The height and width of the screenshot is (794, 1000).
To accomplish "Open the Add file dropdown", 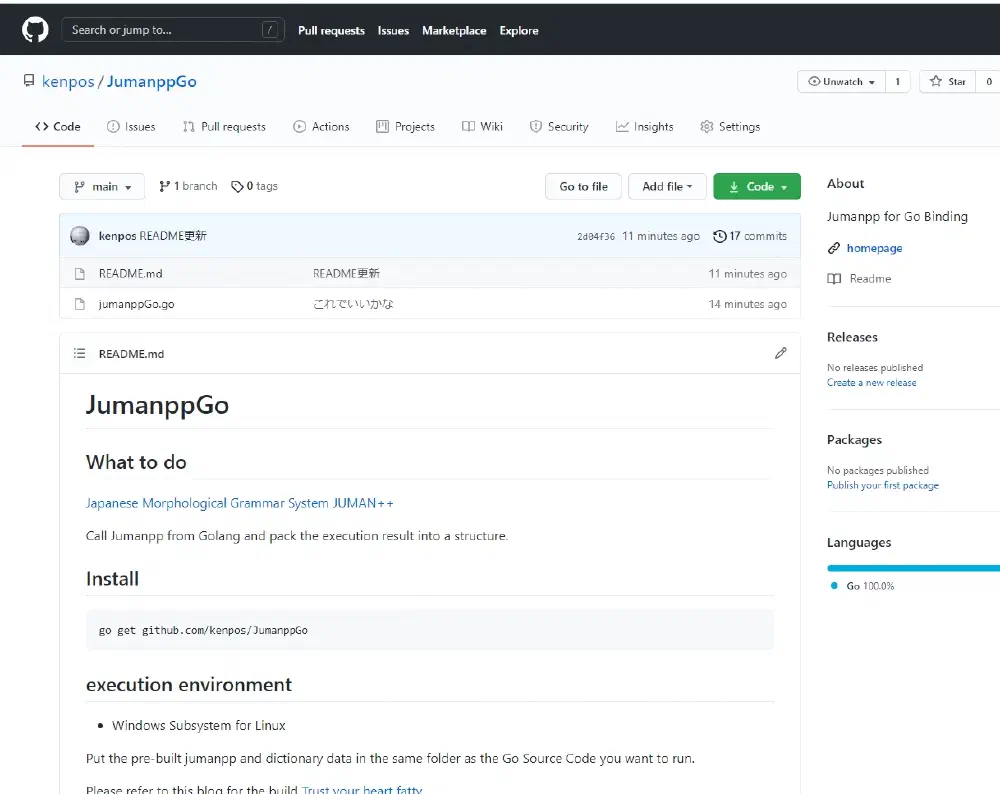I will click(x=667, y=186).
